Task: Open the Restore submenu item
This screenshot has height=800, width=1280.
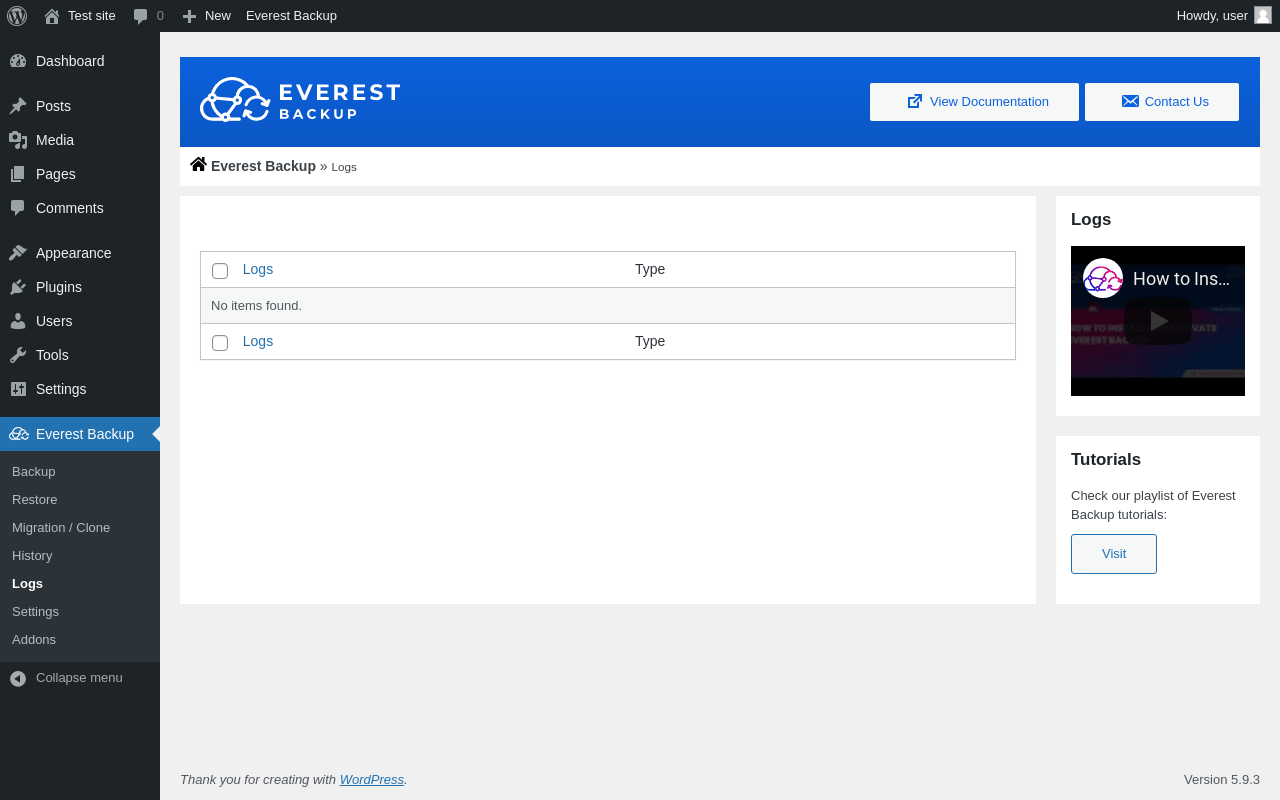Action: click(35, 499)
